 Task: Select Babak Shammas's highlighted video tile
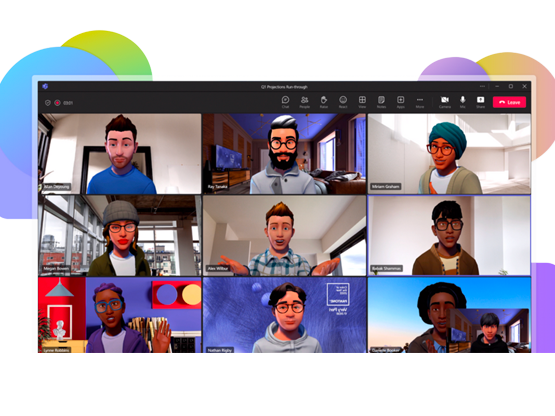click(449, 235)
